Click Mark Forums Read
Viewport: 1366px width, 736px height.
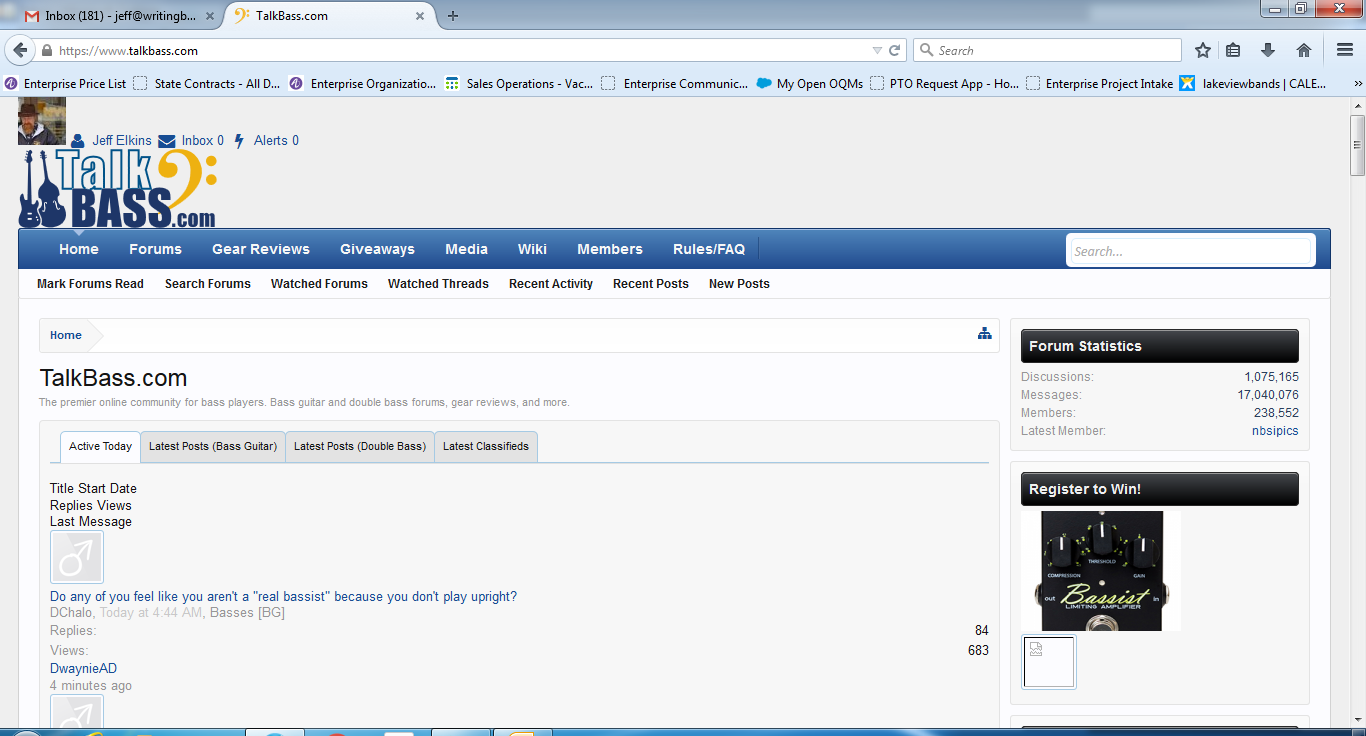click(90, 284)
